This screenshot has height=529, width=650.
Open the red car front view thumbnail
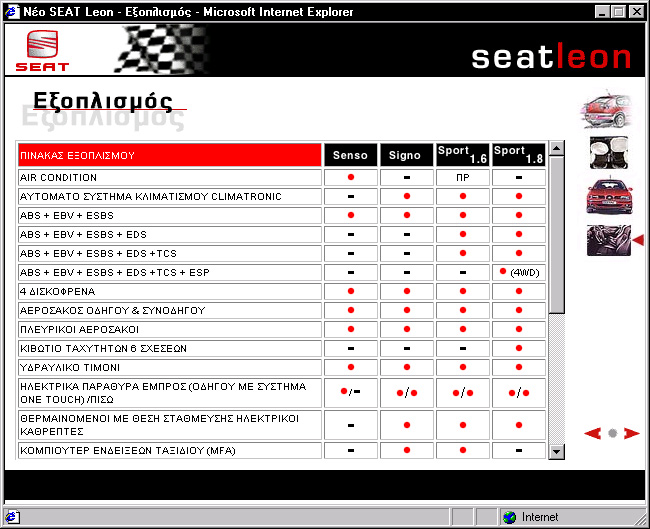click(609, 197)
